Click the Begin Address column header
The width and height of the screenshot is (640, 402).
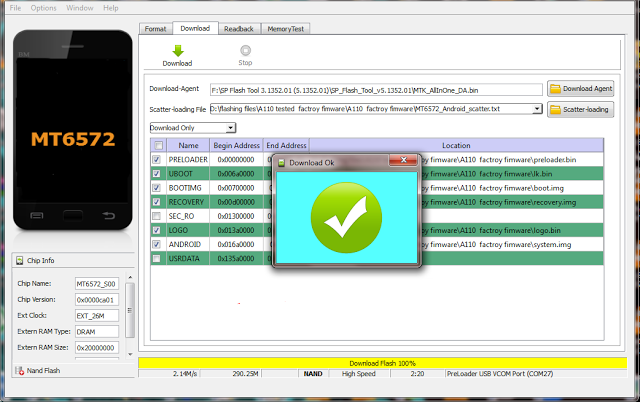coord(236,145)
